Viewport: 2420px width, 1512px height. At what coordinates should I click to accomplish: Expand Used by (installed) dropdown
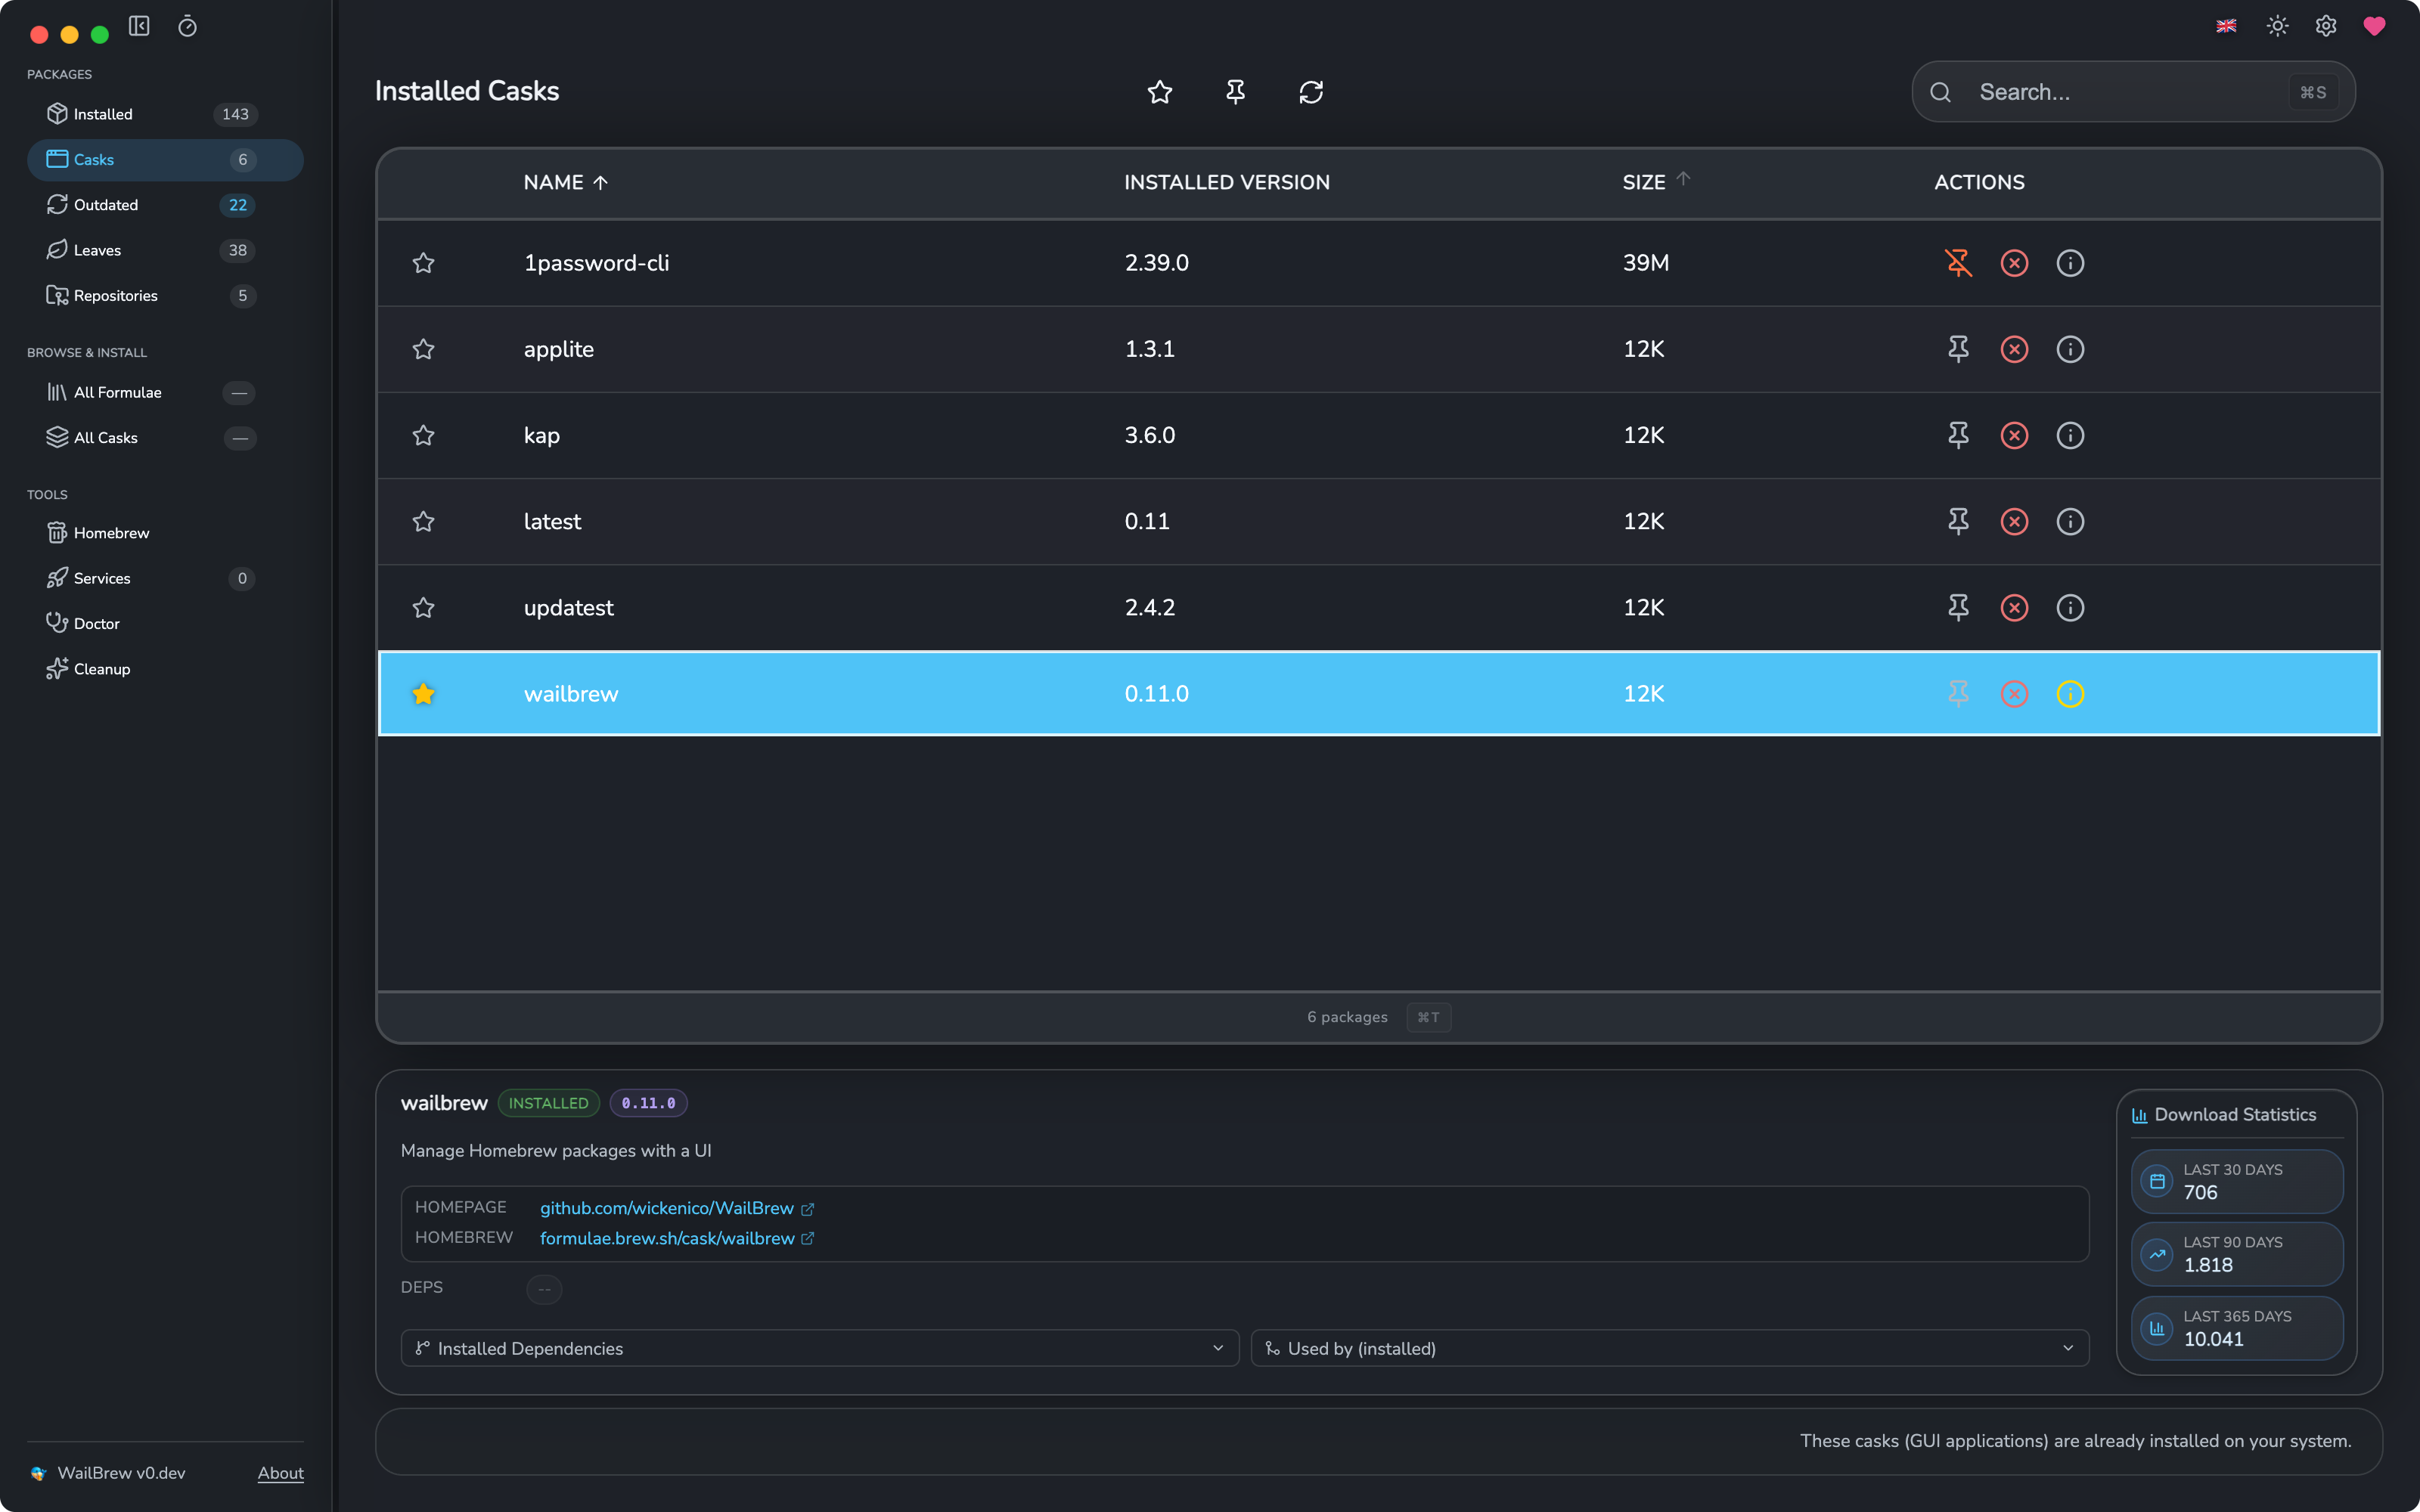pyautogui.click(x=1670, y=1348)
